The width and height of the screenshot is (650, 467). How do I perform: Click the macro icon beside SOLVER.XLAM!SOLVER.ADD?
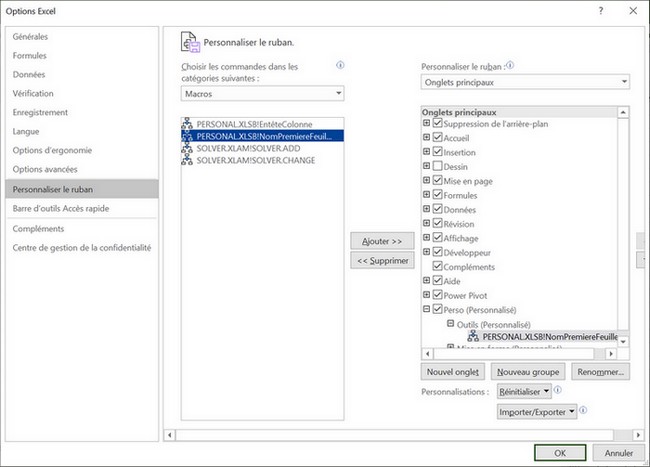point(189,147)
